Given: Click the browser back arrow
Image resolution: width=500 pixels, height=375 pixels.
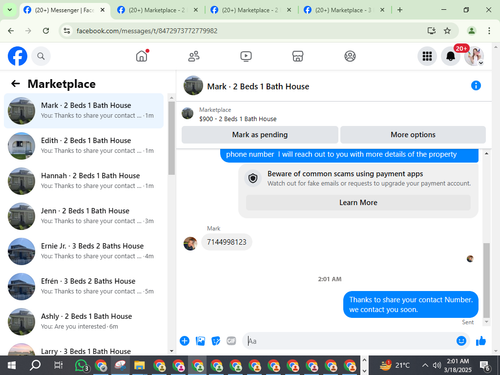Looking at the screenshot, I should (x=11, y=31).
